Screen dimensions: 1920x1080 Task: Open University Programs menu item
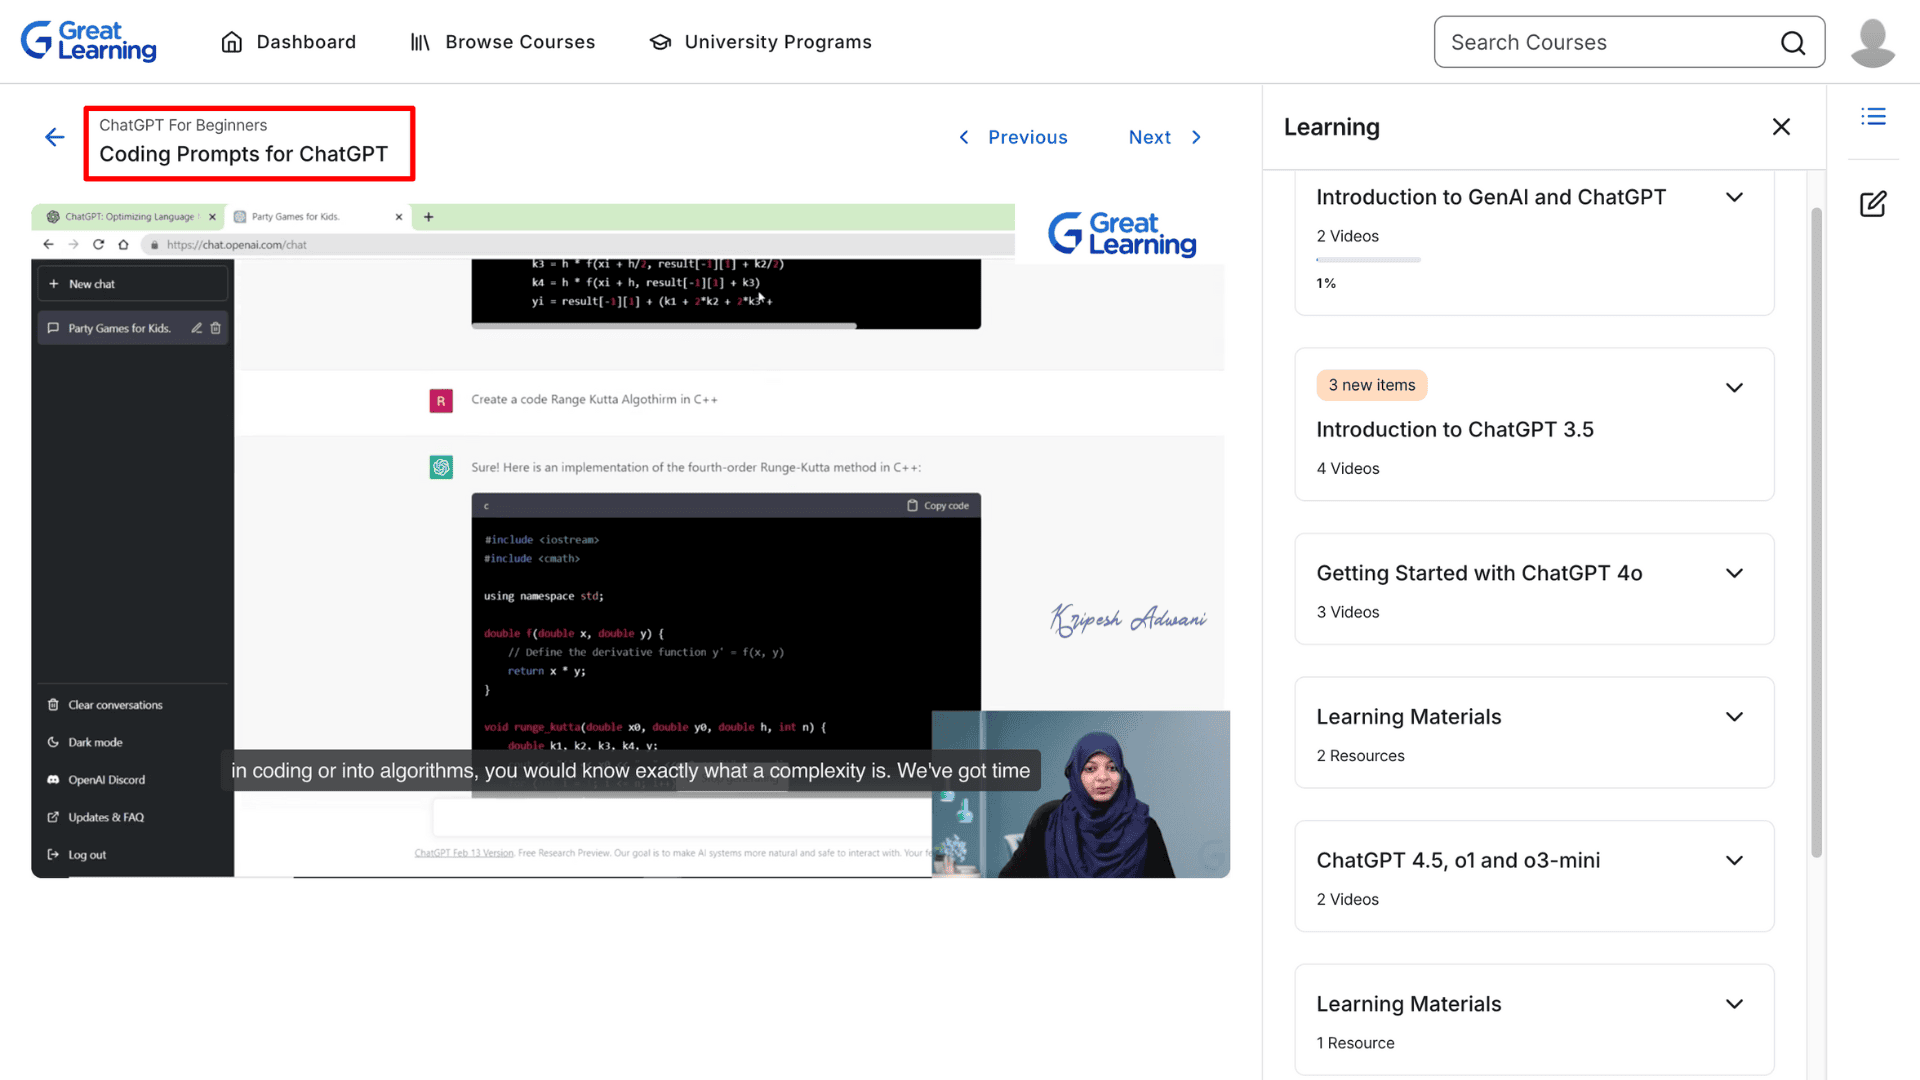click(x=777, y=42)
